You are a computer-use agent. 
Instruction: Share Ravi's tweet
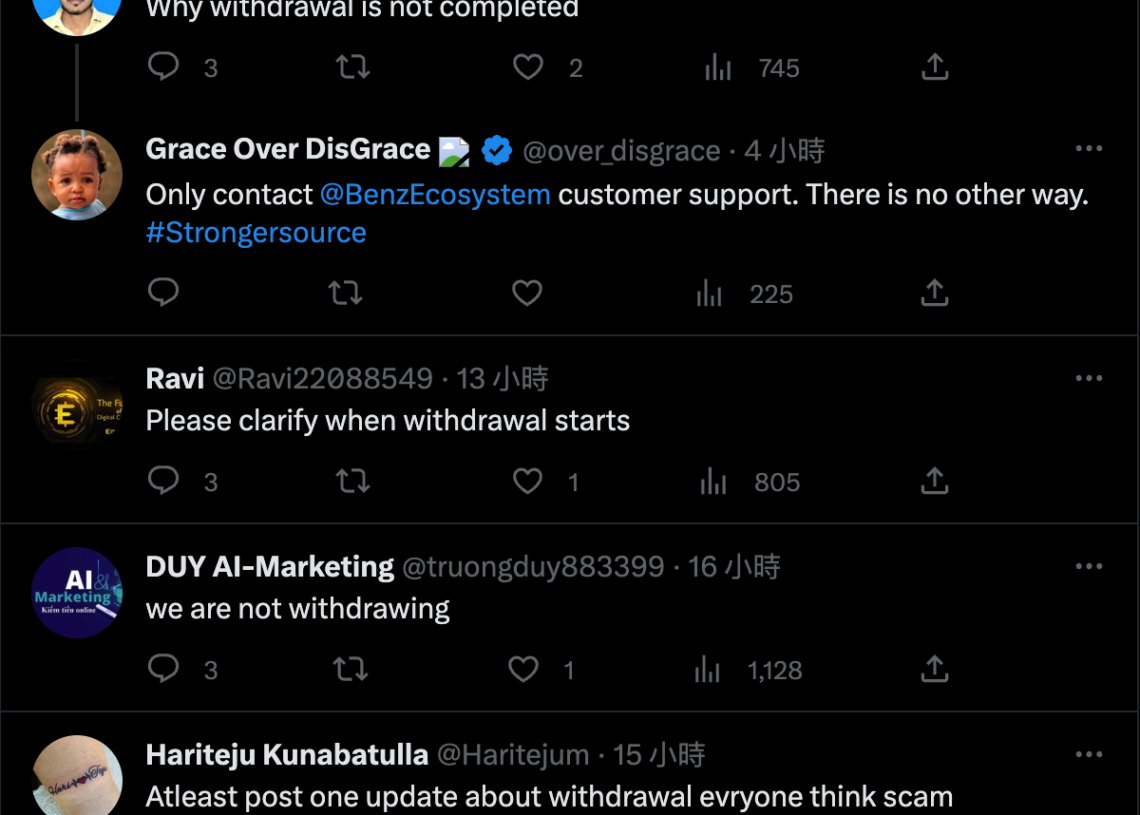(934, 481)
